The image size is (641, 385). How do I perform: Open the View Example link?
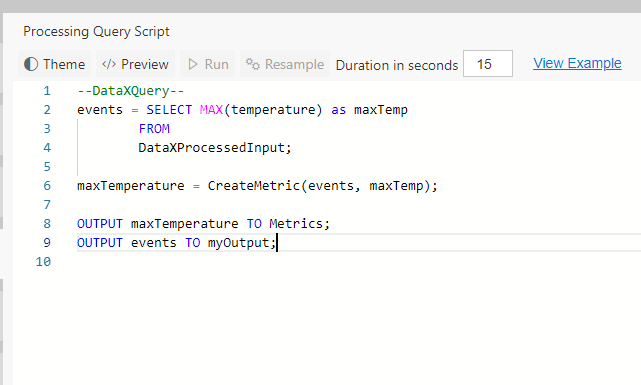577,63
